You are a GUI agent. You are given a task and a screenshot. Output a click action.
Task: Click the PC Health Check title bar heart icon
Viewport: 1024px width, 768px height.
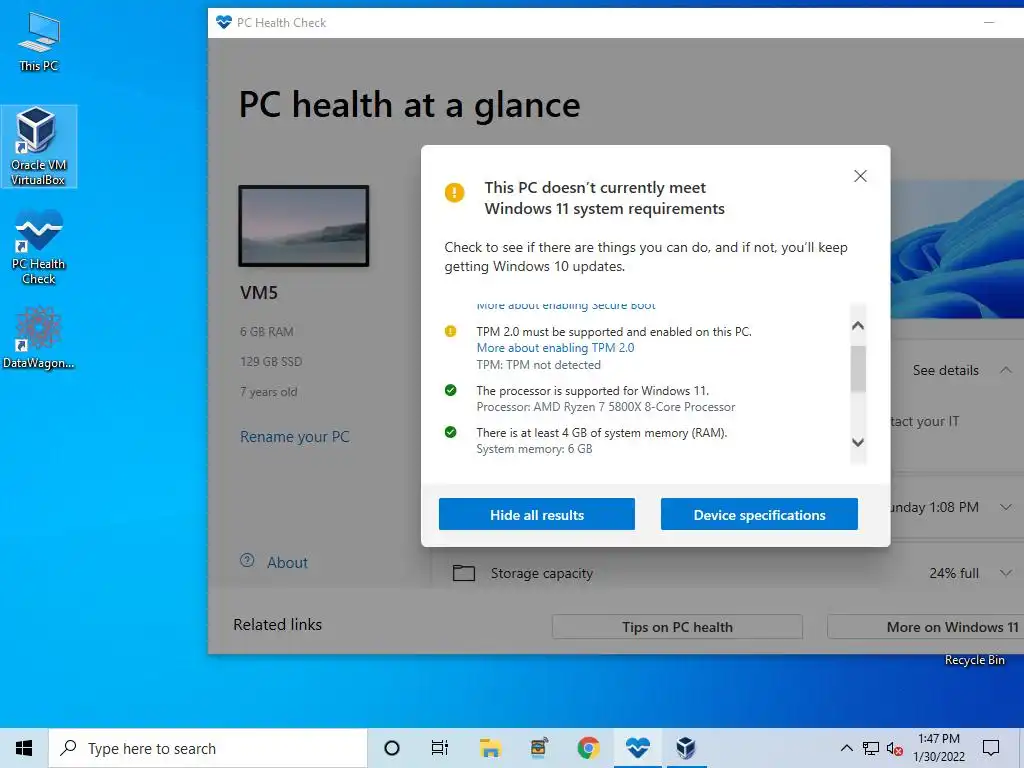click(224, 22)
